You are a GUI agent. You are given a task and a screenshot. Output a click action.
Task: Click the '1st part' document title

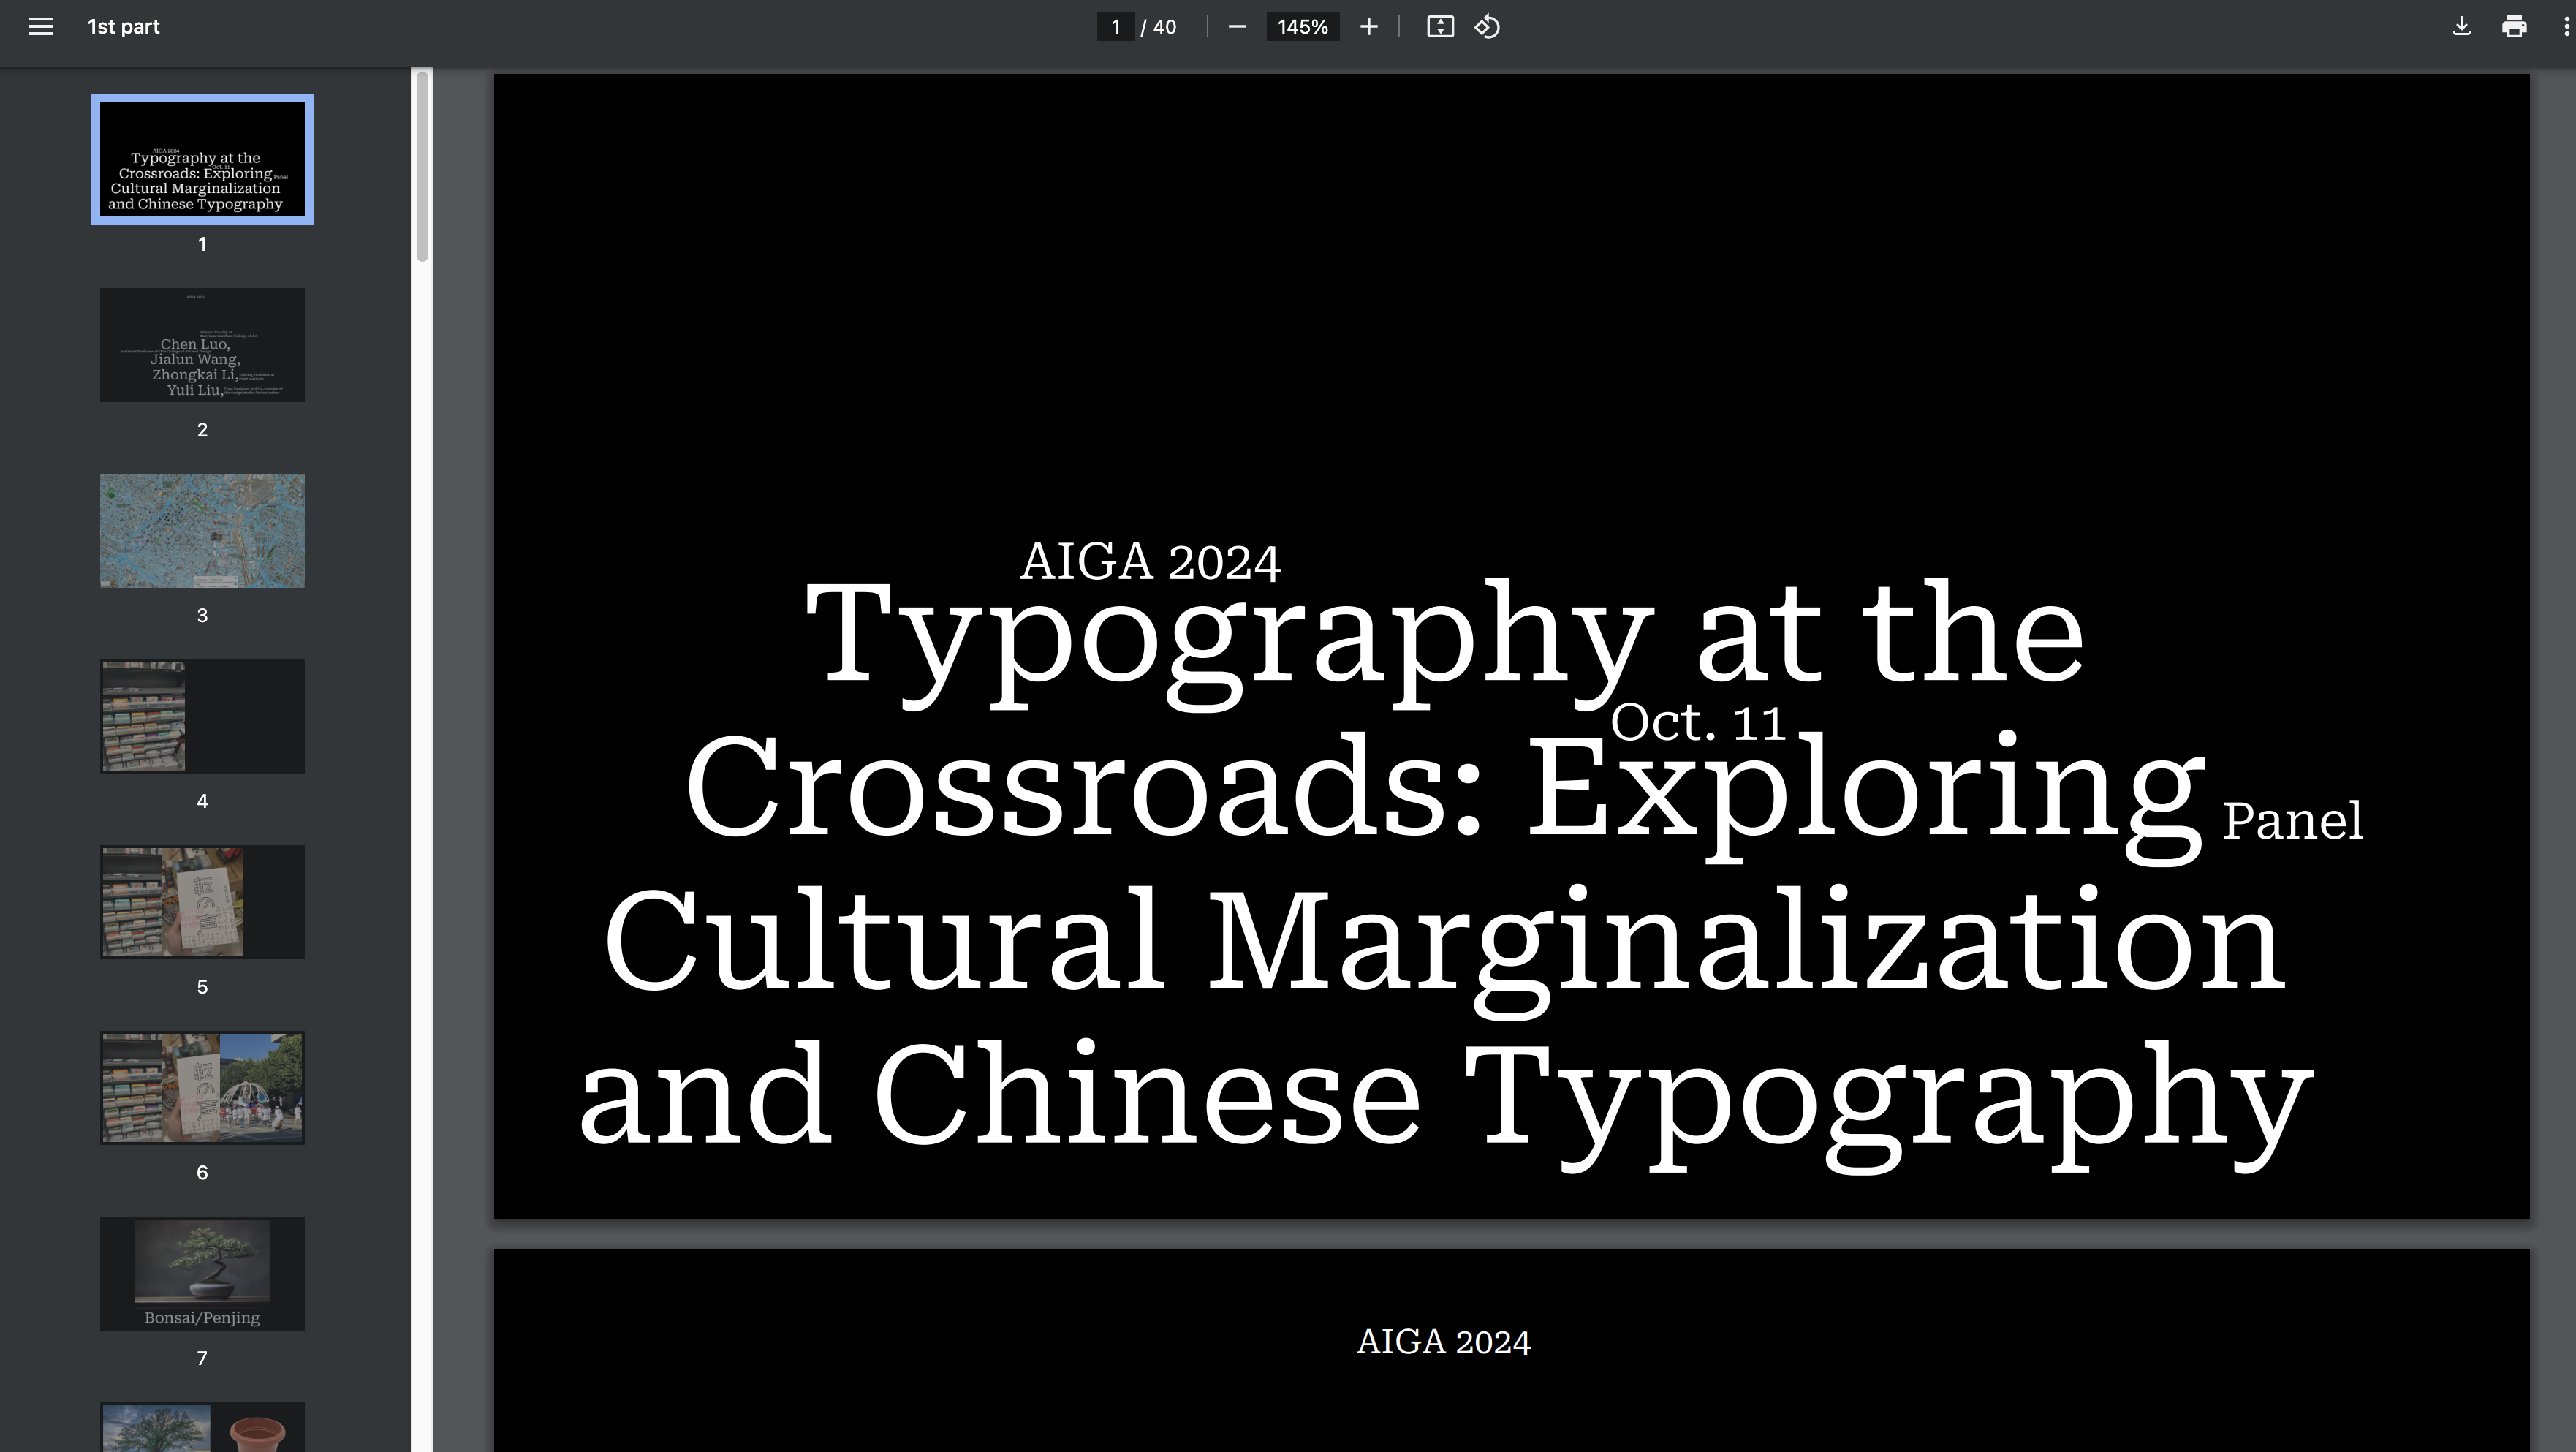point(123,27)
